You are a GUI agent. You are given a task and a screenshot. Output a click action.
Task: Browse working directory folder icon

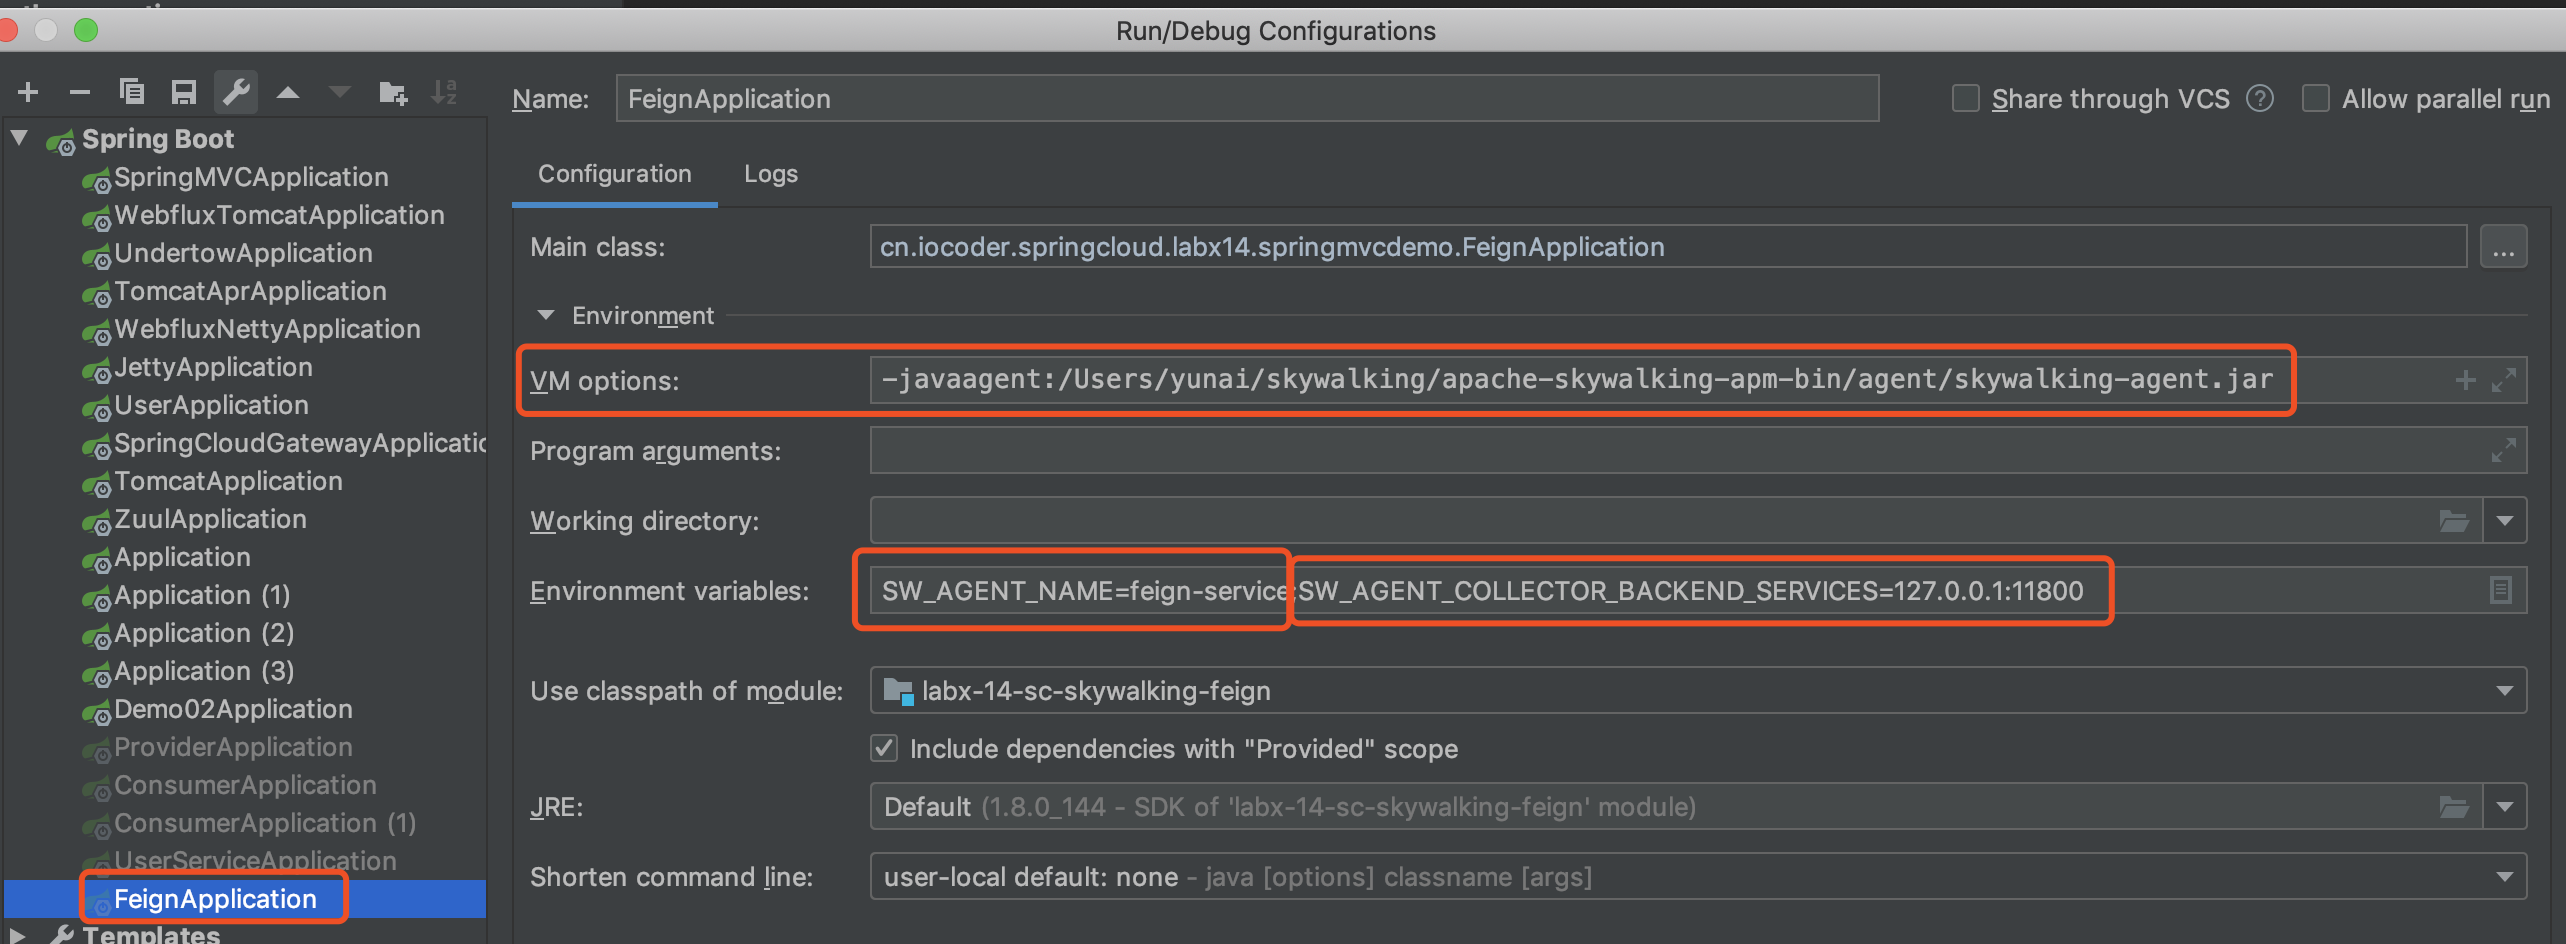click(2454, 521)
